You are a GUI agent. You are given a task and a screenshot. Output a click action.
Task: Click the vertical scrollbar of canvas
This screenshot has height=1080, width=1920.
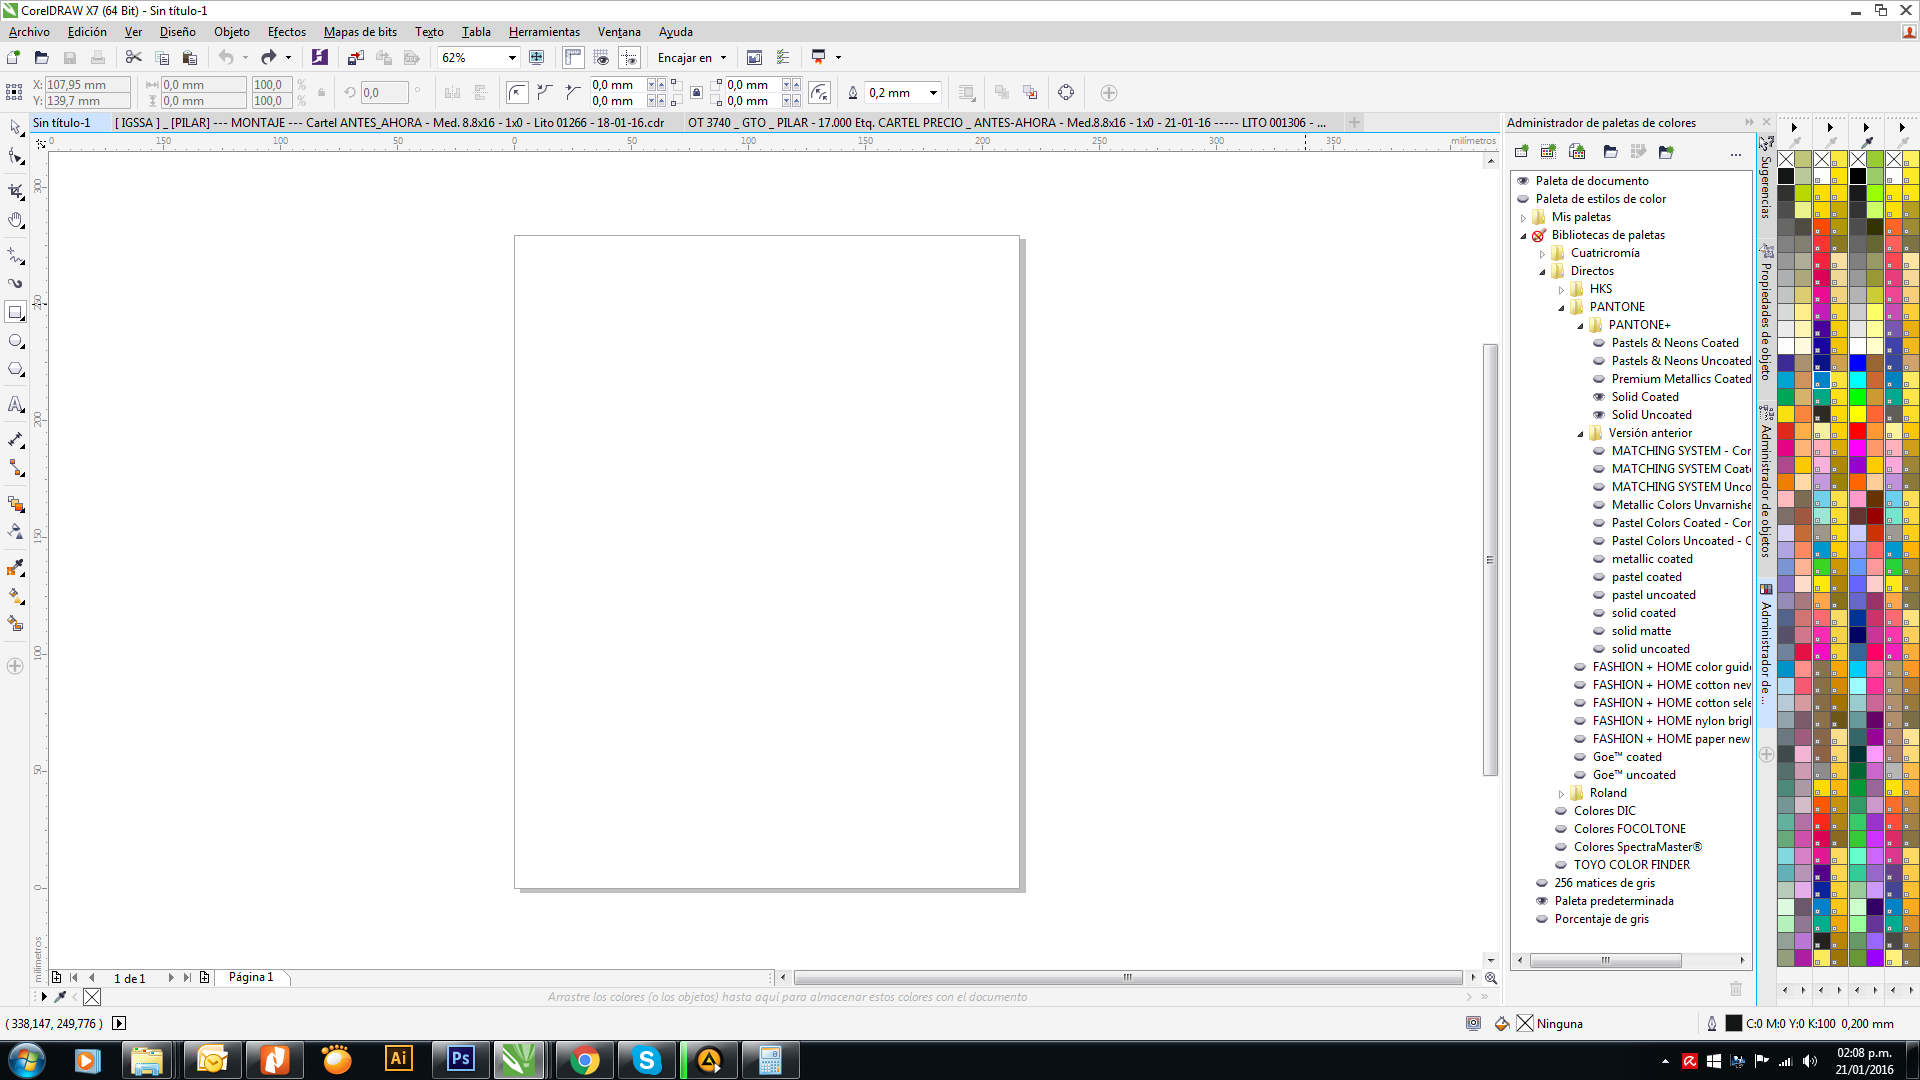tap(1490, 560)
